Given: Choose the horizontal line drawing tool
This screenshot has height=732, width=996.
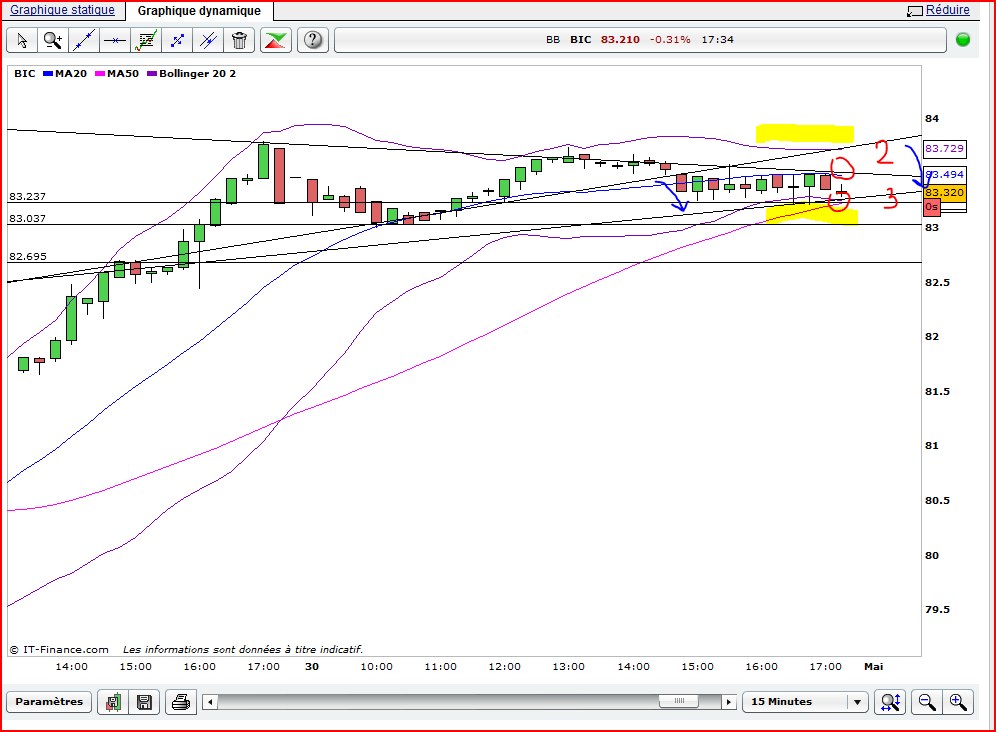Looking at the screenshot, I should pos(115,40).
